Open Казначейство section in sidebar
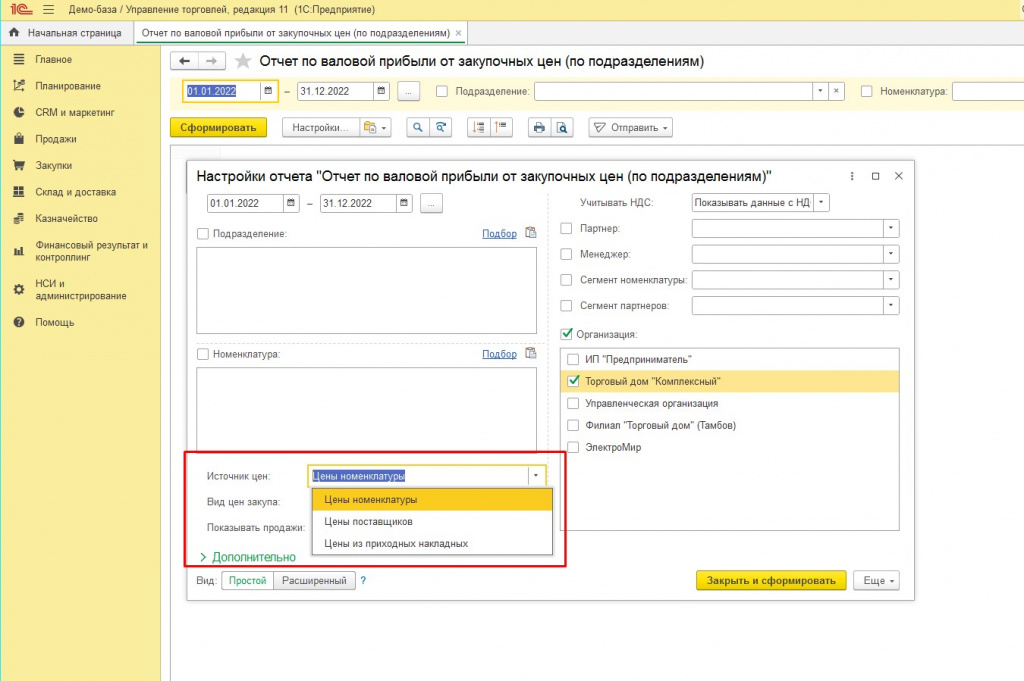 tap(66, 218)
